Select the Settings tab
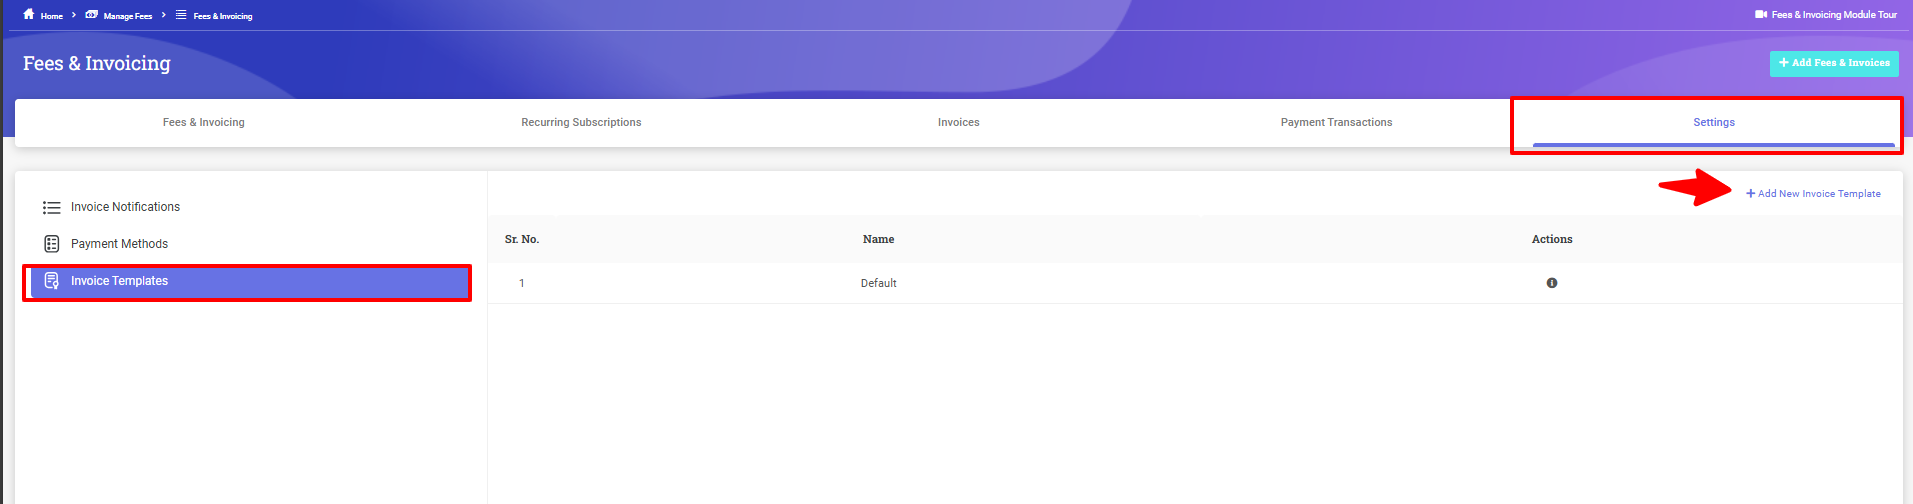The width and height of the screenshot is (1913, 504). point(1713,123)
